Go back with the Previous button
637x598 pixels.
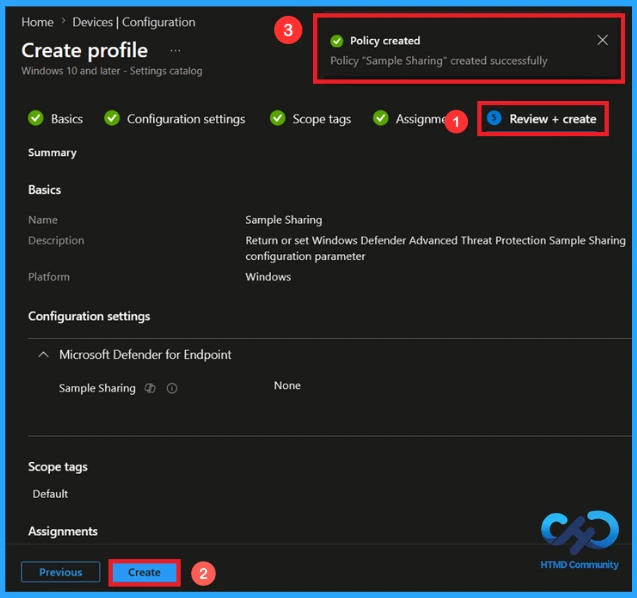[x=61, y=572]
